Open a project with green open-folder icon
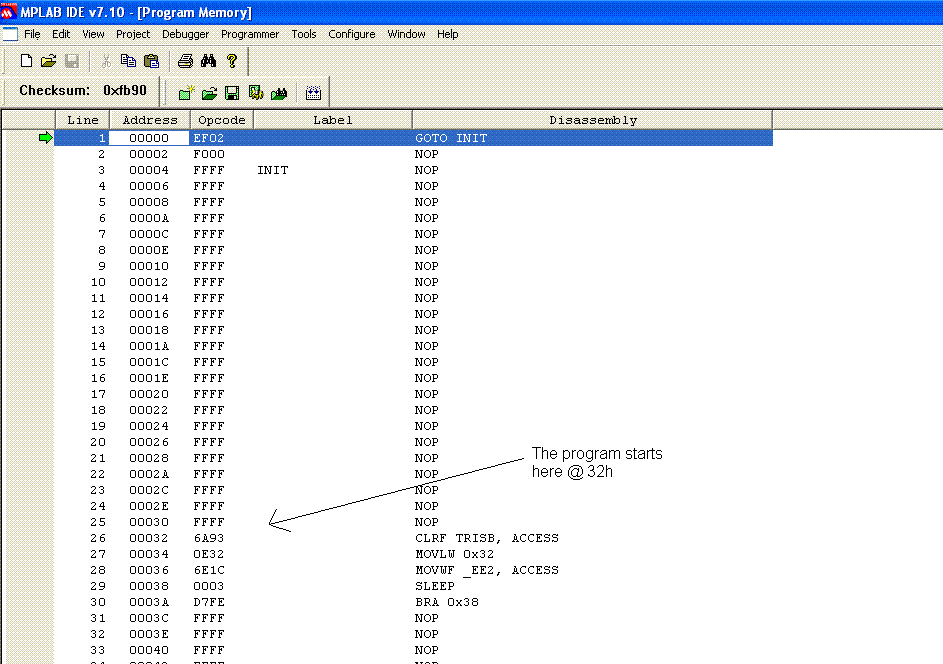 tap(209, 93)
